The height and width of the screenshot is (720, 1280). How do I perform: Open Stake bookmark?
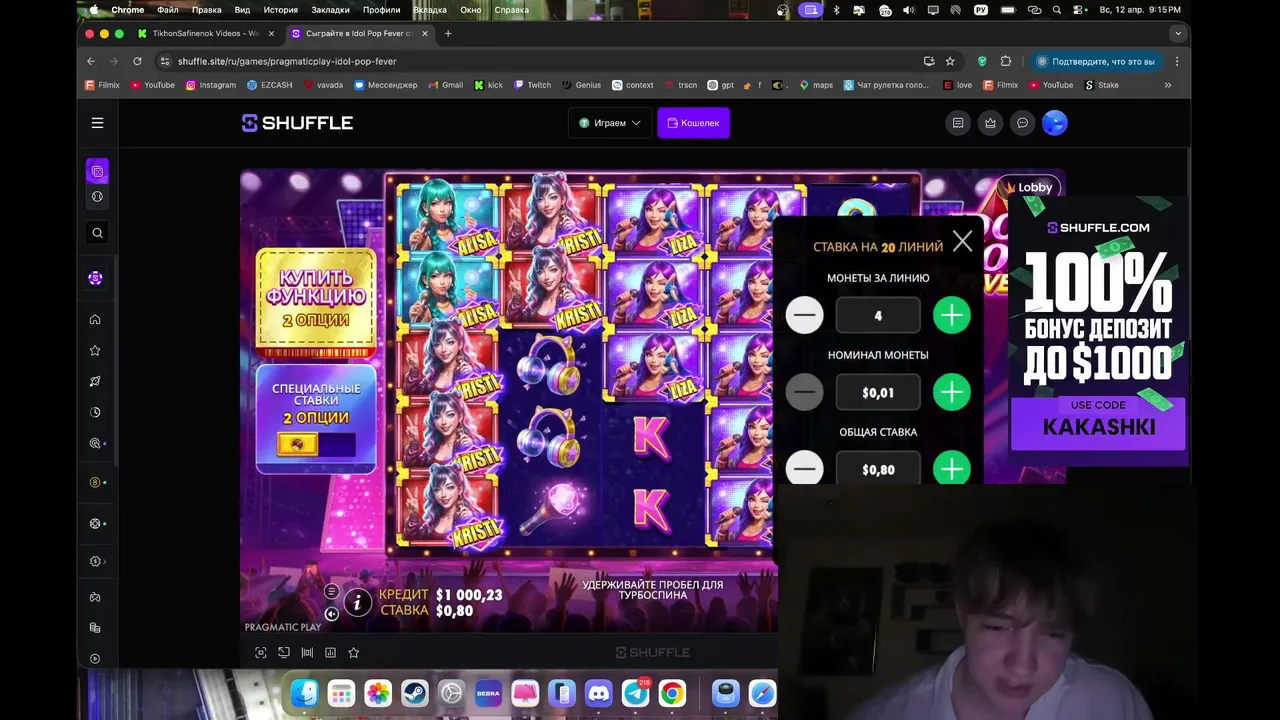point(1102,85)
